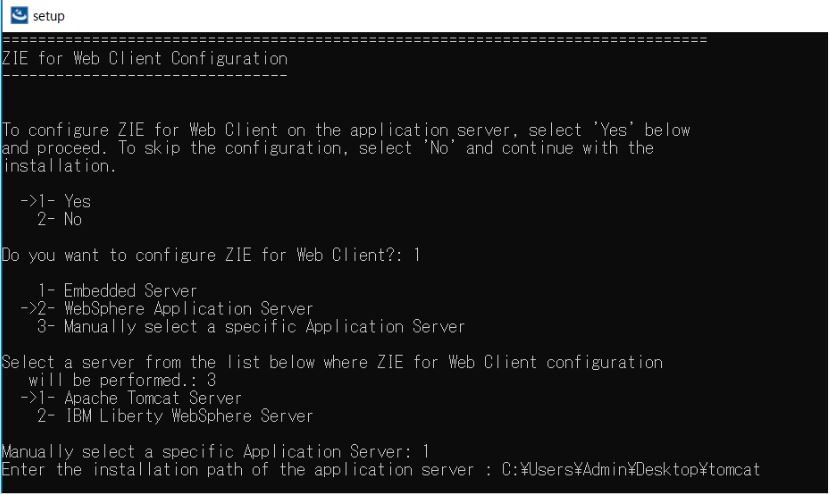
Task: Click the arrow marker beside Apache Tomcat Server
Action: (x=29, y=398)
